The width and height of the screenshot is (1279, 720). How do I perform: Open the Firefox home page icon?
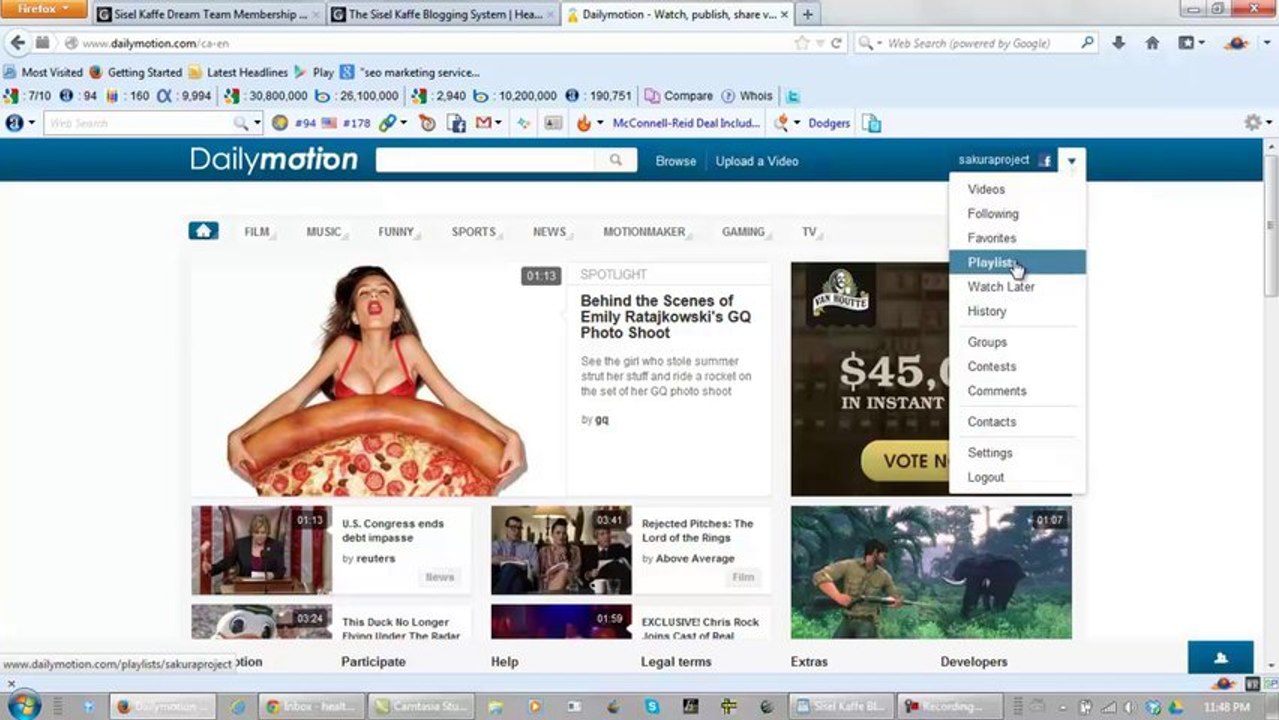click(1152, 43)
